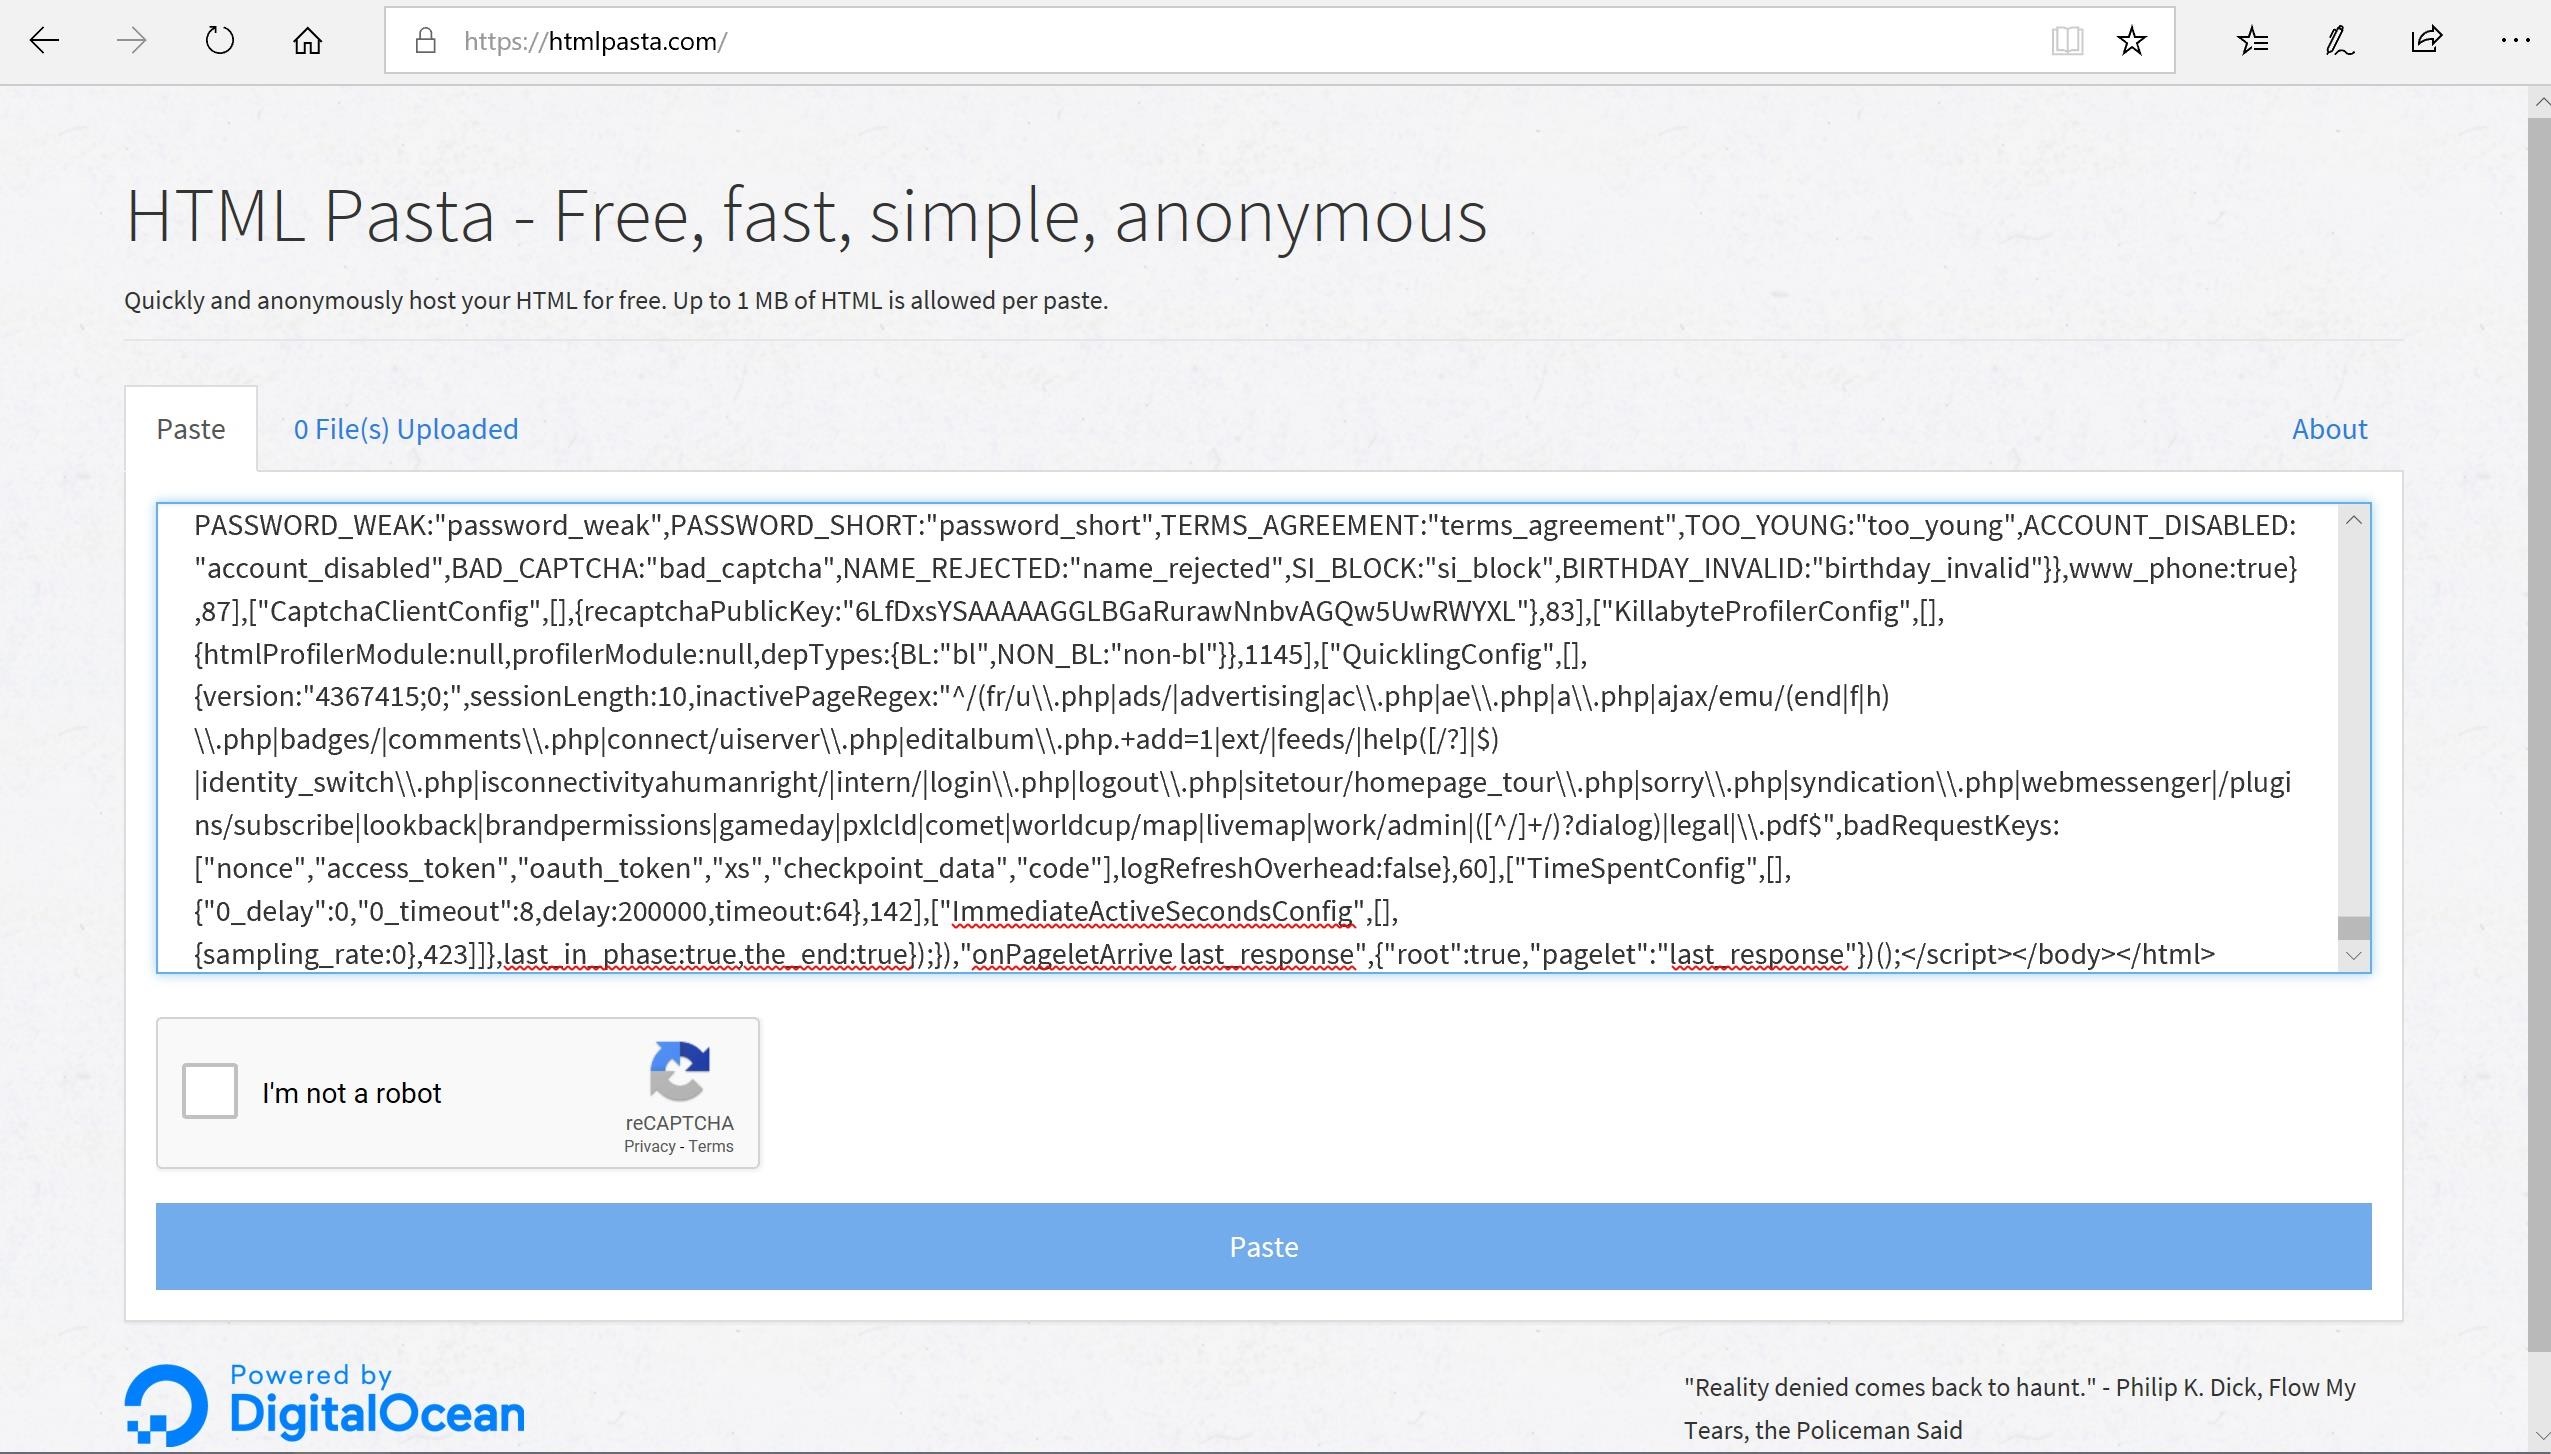Click the 'I'm not a robot' label
This screenshot has height=1454, width=2551.
point(351,1093)
